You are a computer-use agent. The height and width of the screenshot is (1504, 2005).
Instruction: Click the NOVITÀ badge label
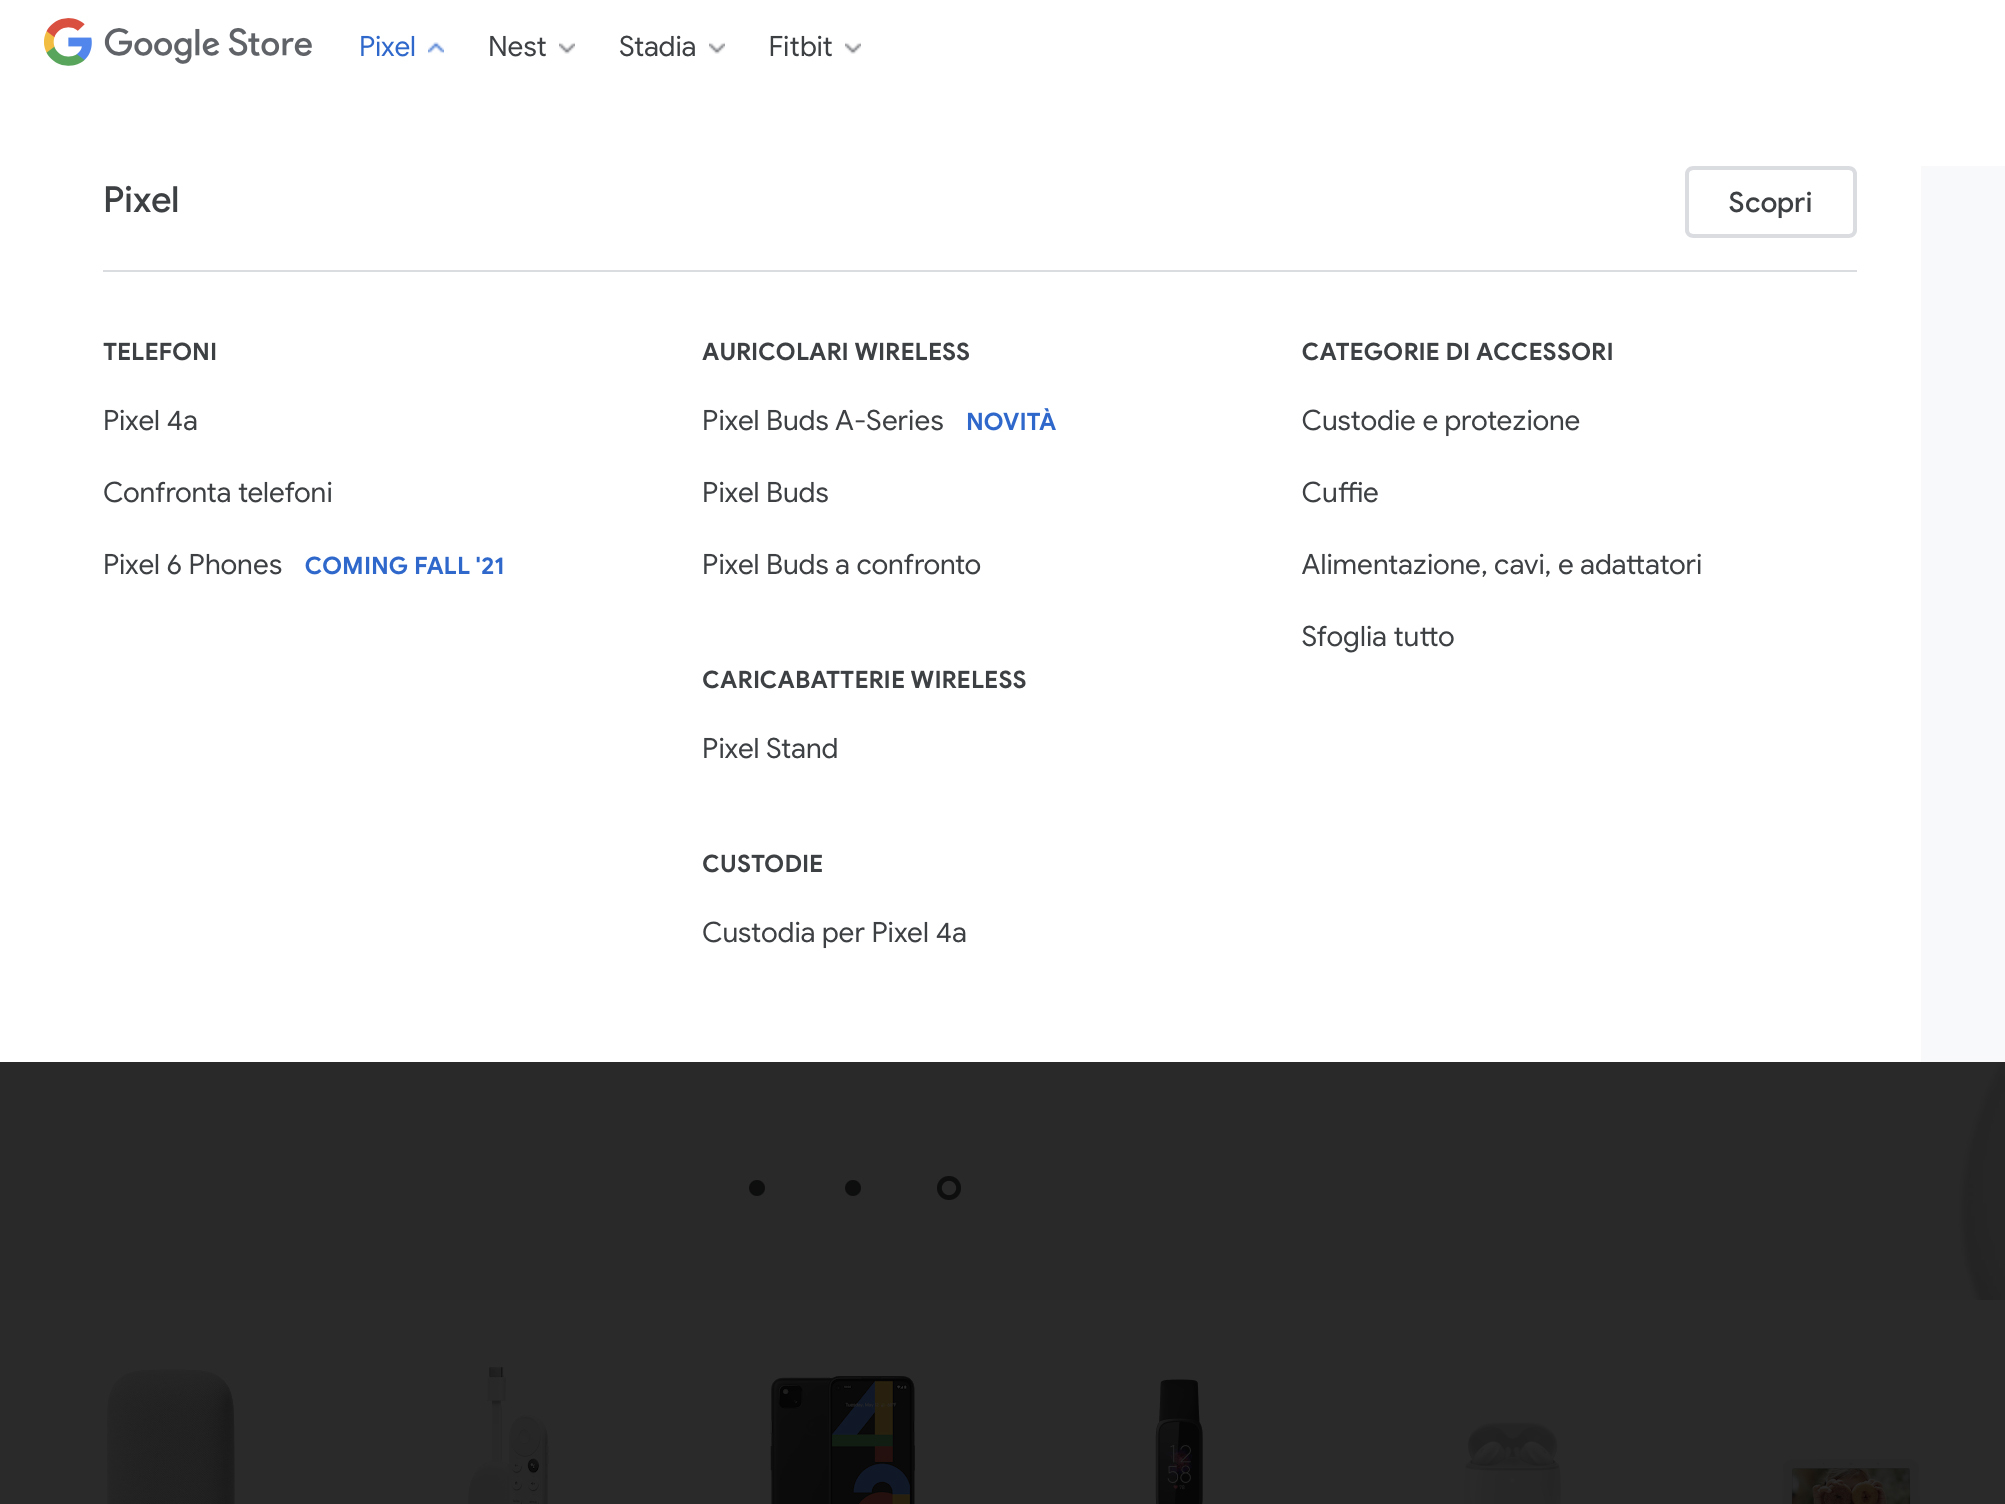coord(1011,422)
